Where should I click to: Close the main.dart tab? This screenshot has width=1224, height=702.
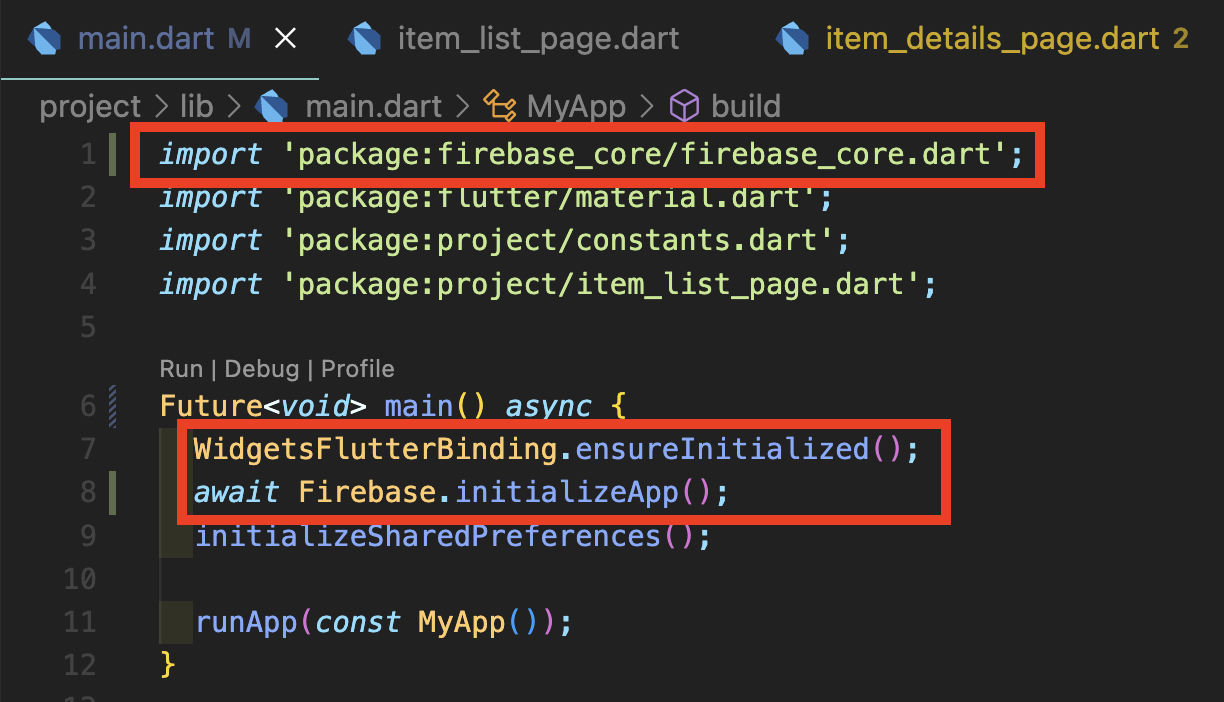[x=286, y=39]
